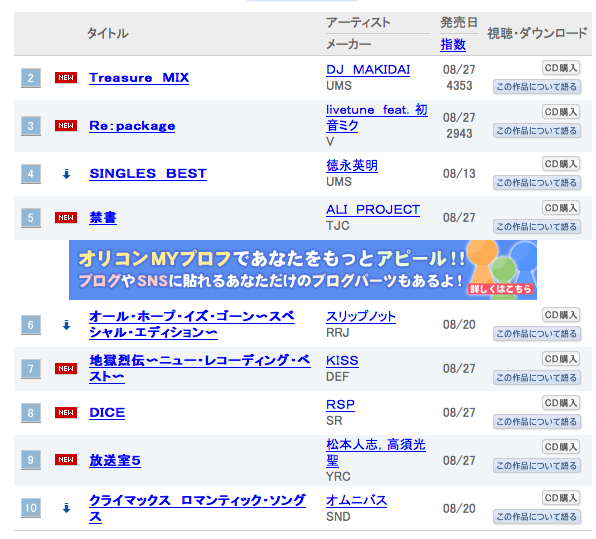Click the NEW badge beside Treasure MIX

[66, 78]
